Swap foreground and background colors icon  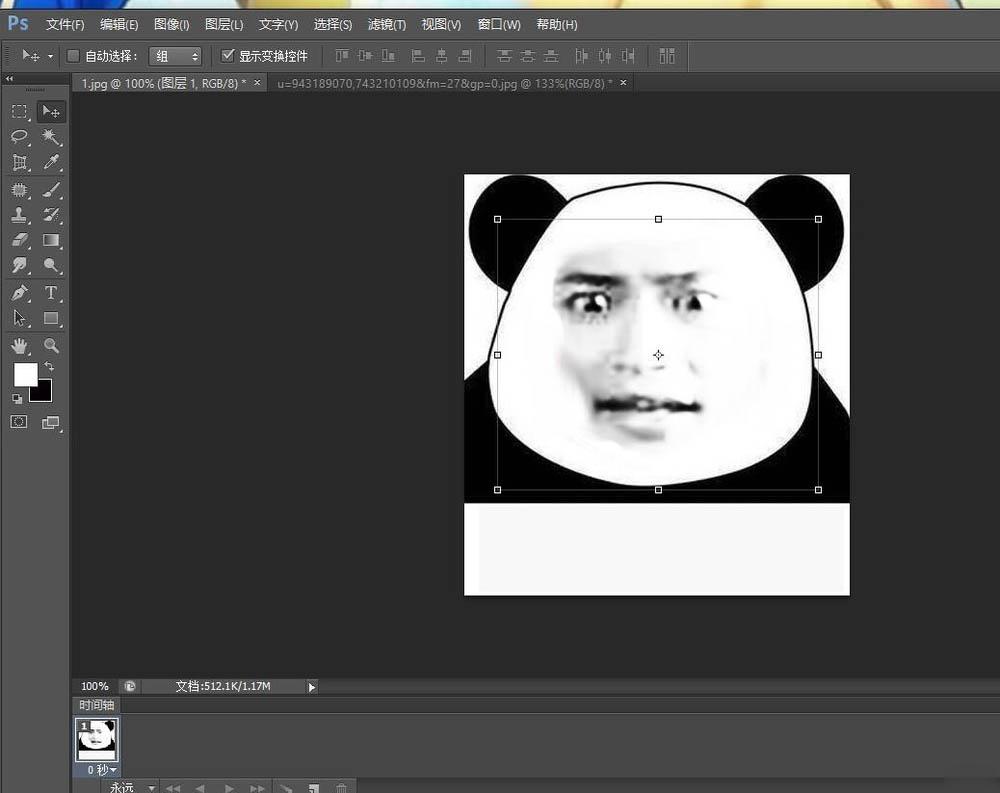click(49, 367)
